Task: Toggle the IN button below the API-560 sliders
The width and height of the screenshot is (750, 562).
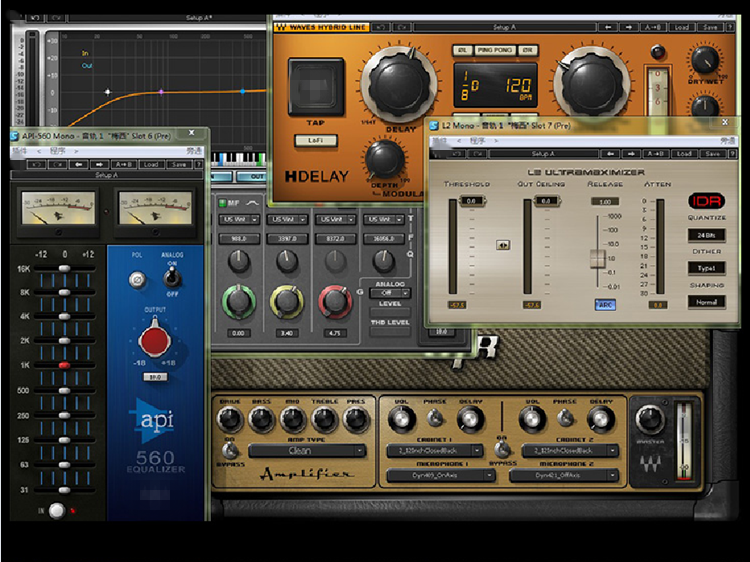Action: (56, 510)
